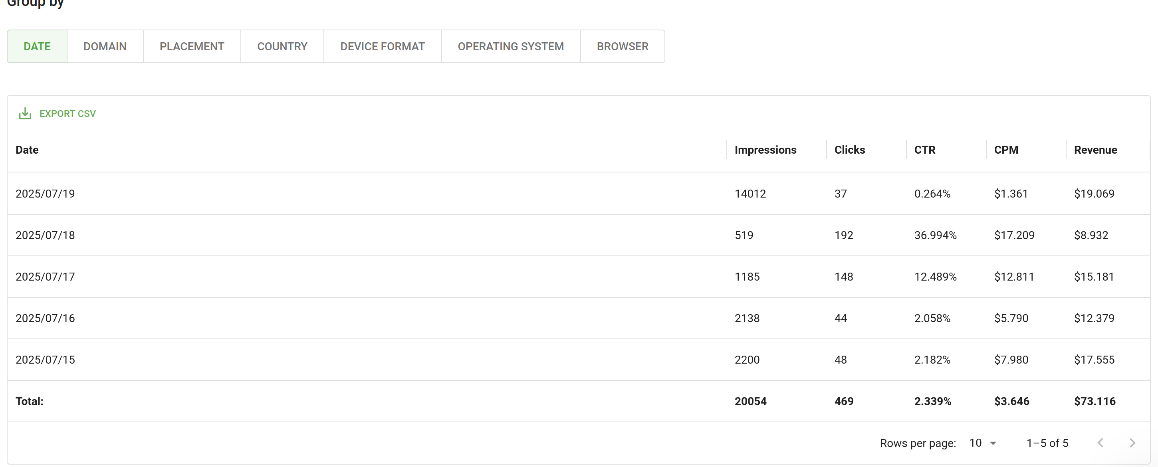Viewport: 1158px width, 467px height.
Task: Select the 2025/07/19 row
Action: point(579,194)
